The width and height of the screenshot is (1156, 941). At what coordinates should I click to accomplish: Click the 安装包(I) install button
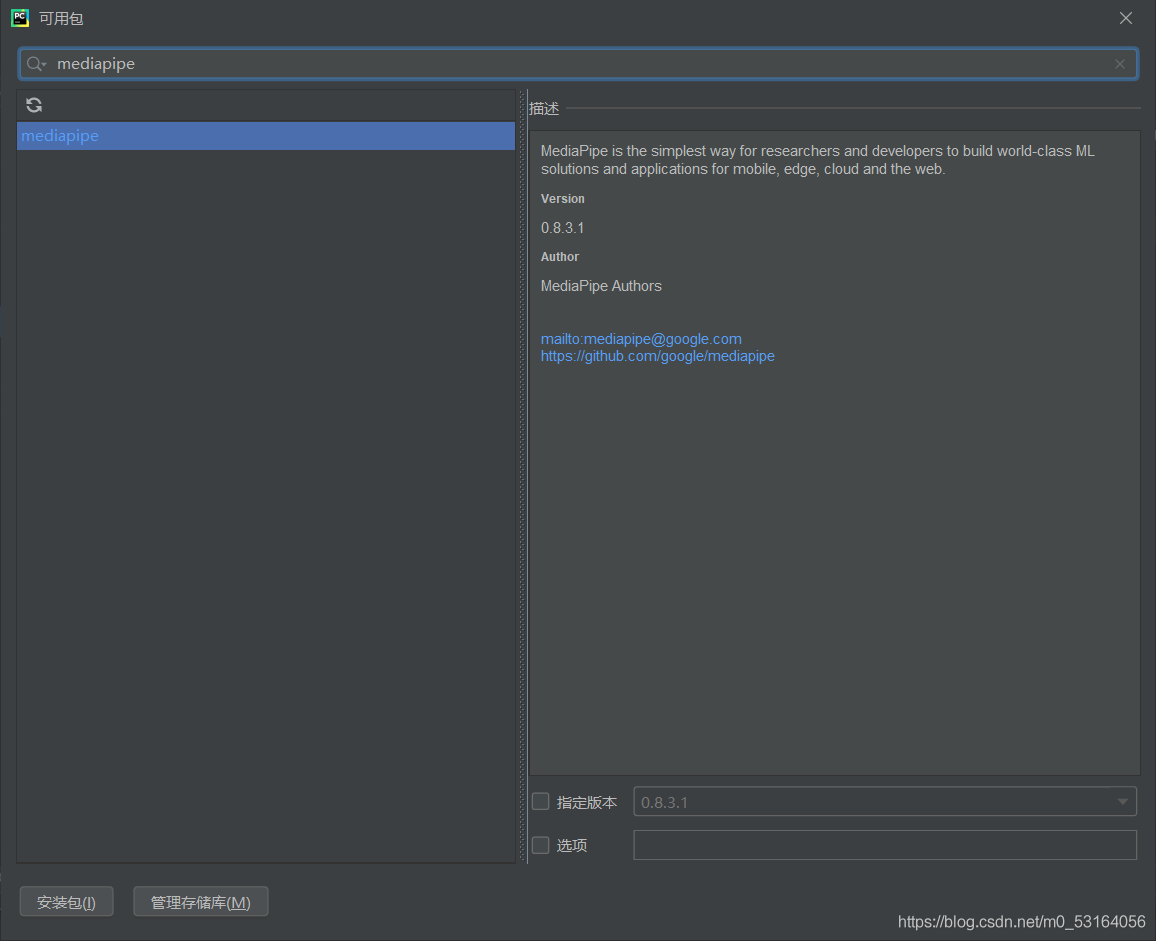[x=66, y=902]
